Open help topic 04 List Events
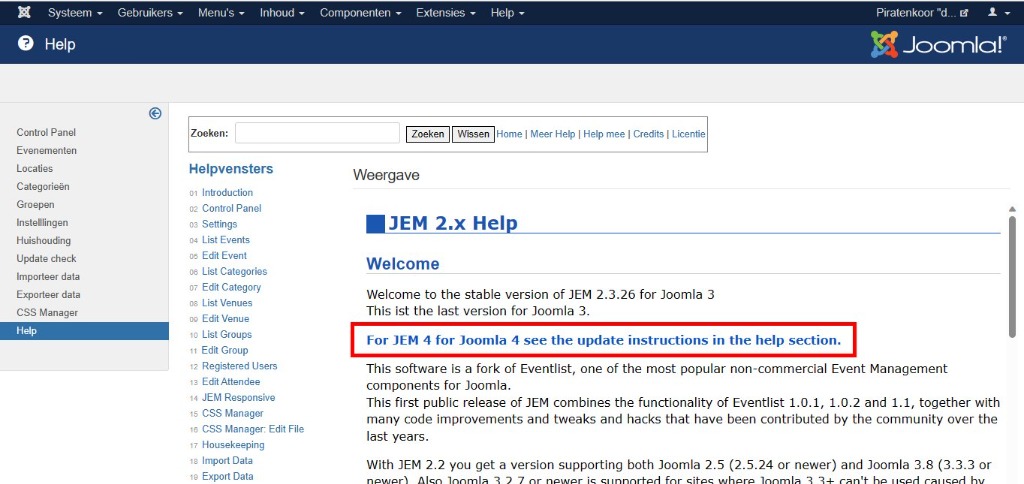Screen dimensions: 1024x484 pos(226,240)
